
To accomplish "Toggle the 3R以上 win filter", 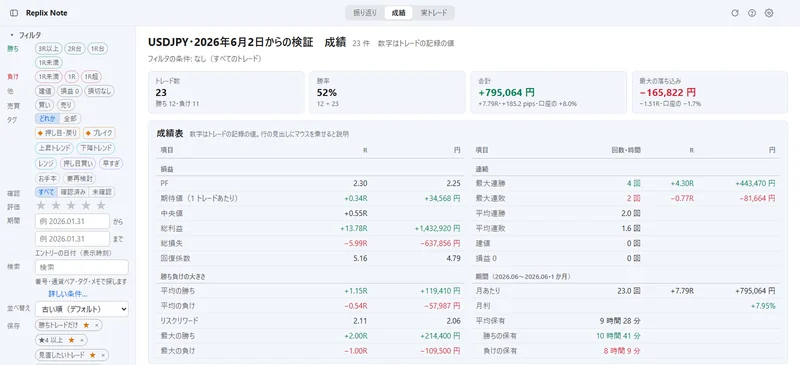I will (x=49, y=48).
